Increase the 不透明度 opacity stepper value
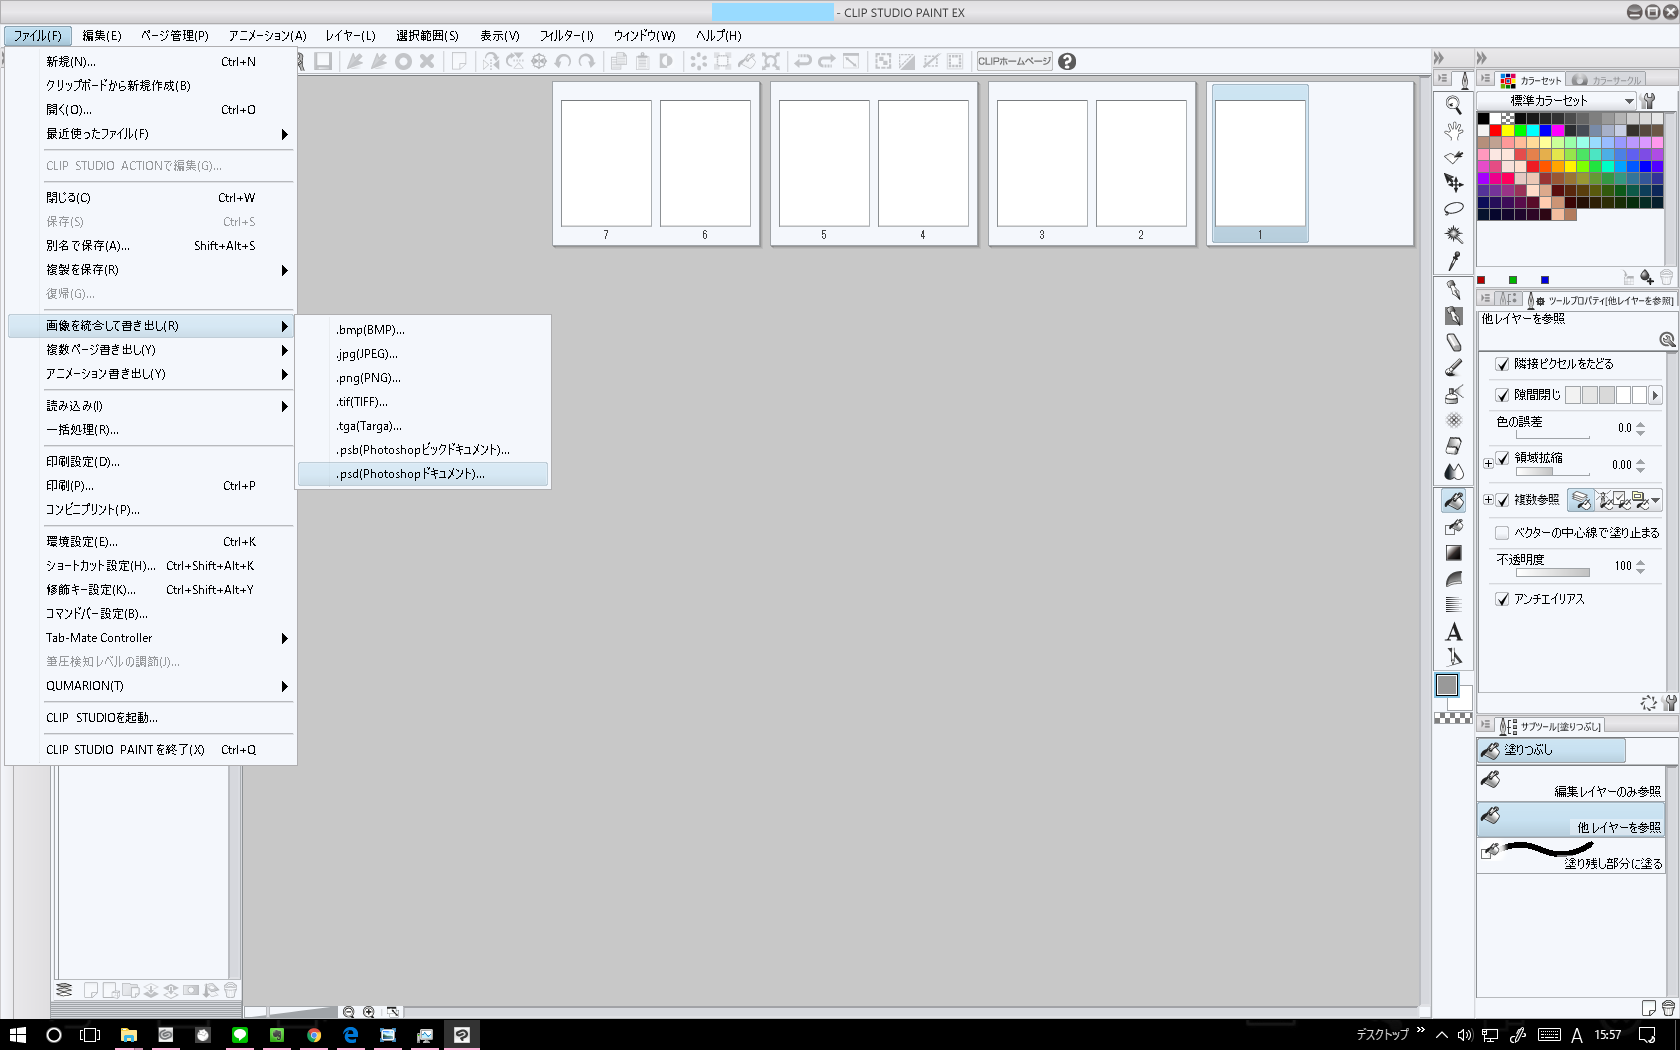Screen dimensions: 1680x1050 coord(1641,562)
